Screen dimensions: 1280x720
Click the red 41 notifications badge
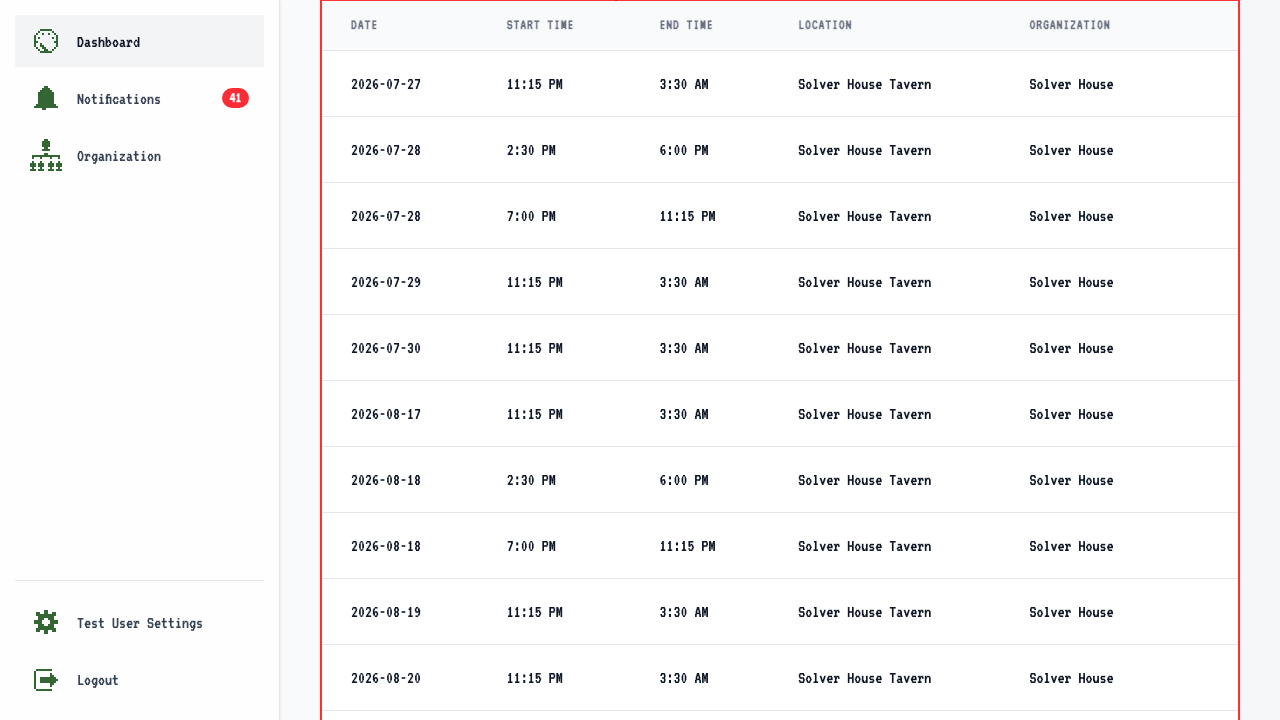tap(235, 98)
